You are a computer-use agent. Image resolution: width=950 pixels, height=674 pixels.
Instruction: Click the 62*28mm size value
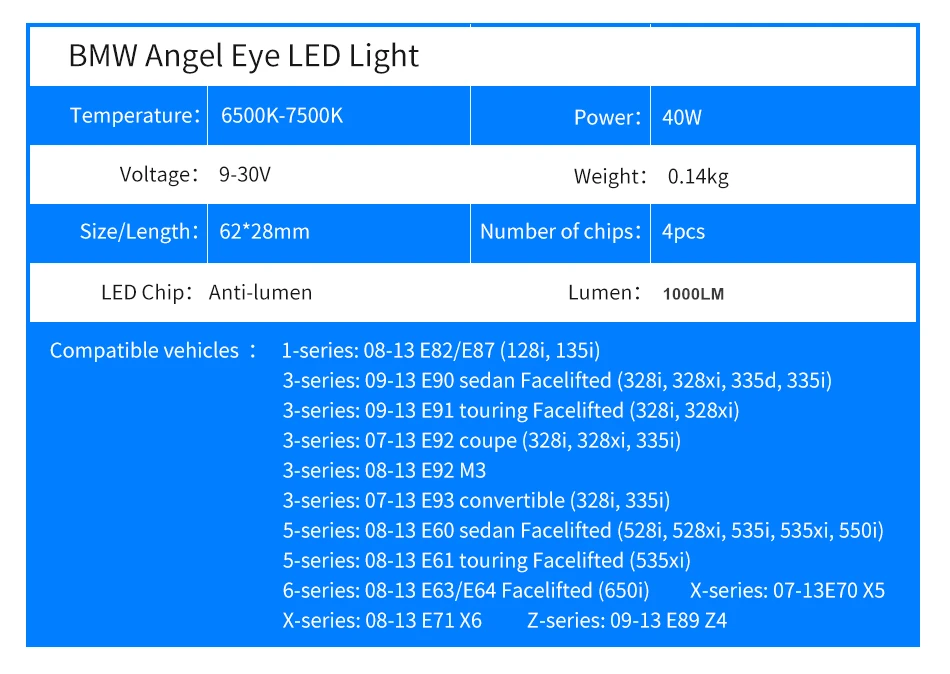[x=264, y=232]
